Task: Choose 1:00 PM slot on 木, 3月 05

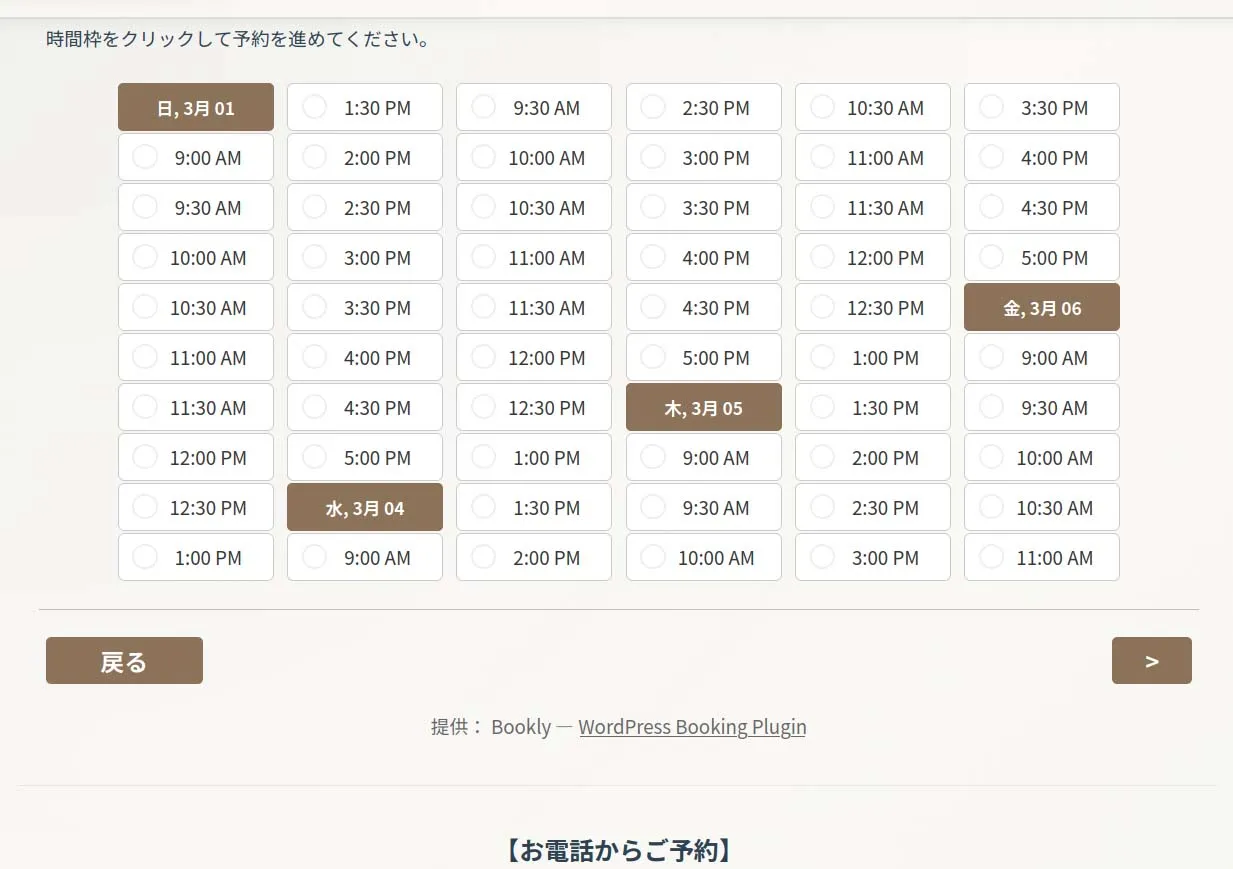Action: coord(873,358)
